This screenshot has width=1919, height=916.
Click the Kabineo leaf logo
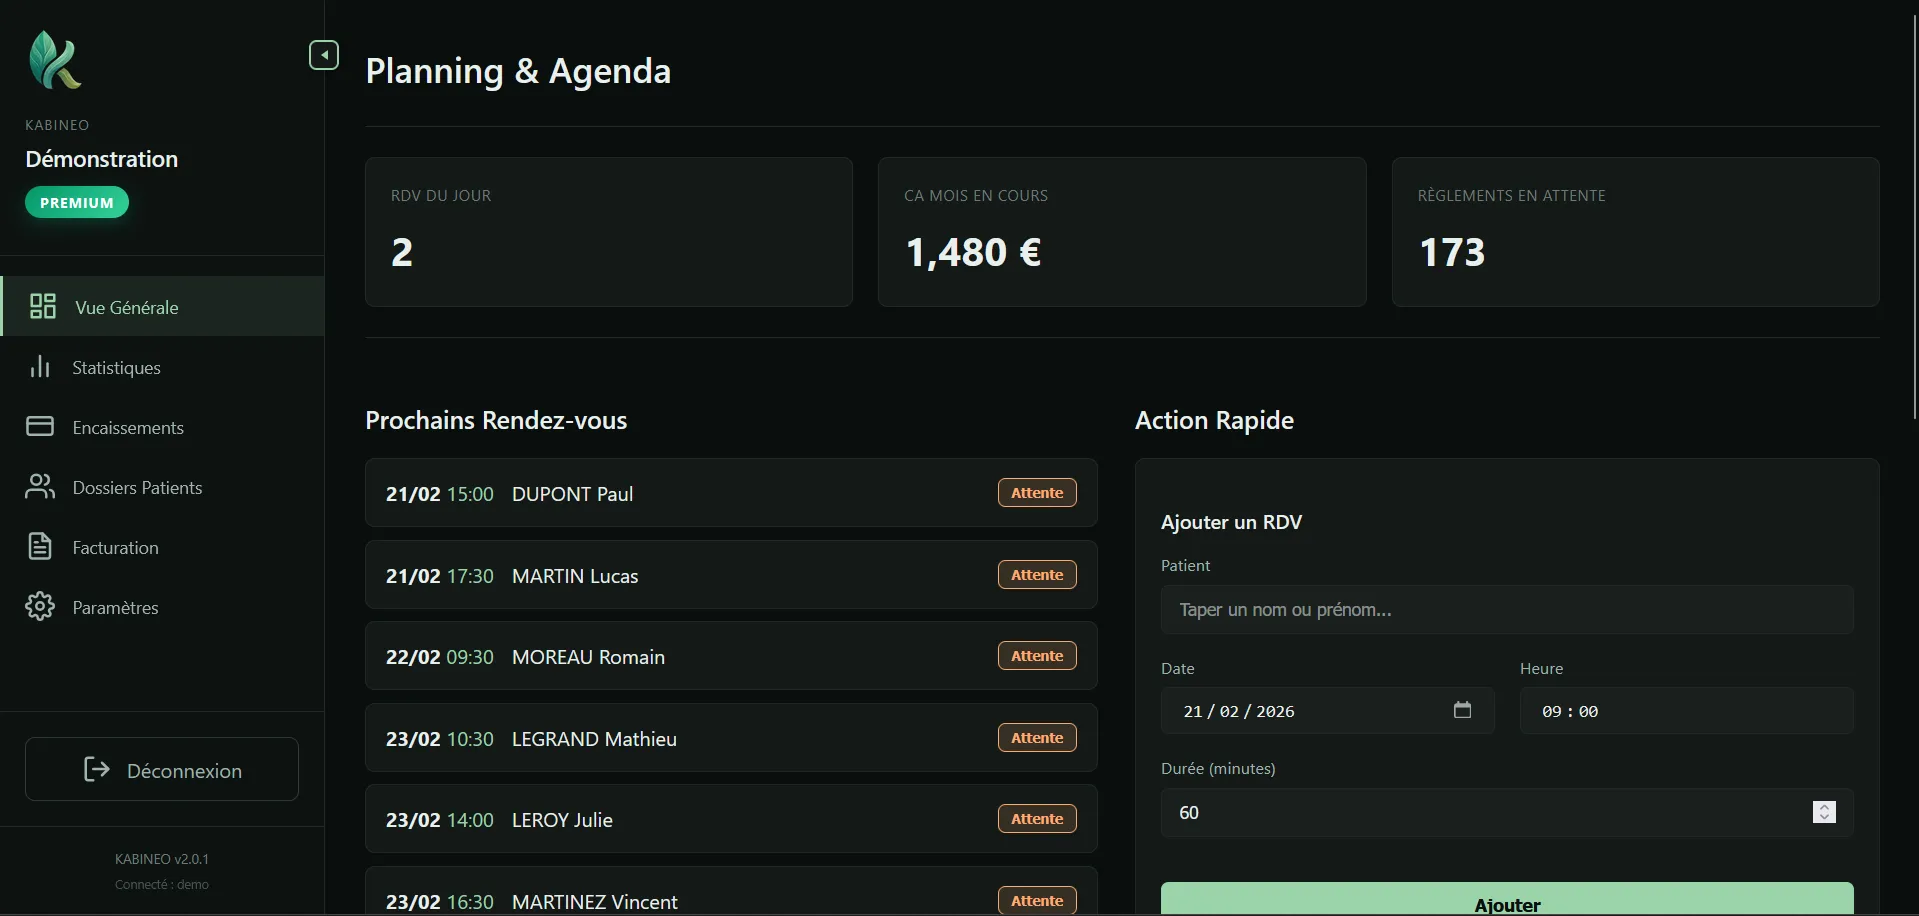pos(55,60)
